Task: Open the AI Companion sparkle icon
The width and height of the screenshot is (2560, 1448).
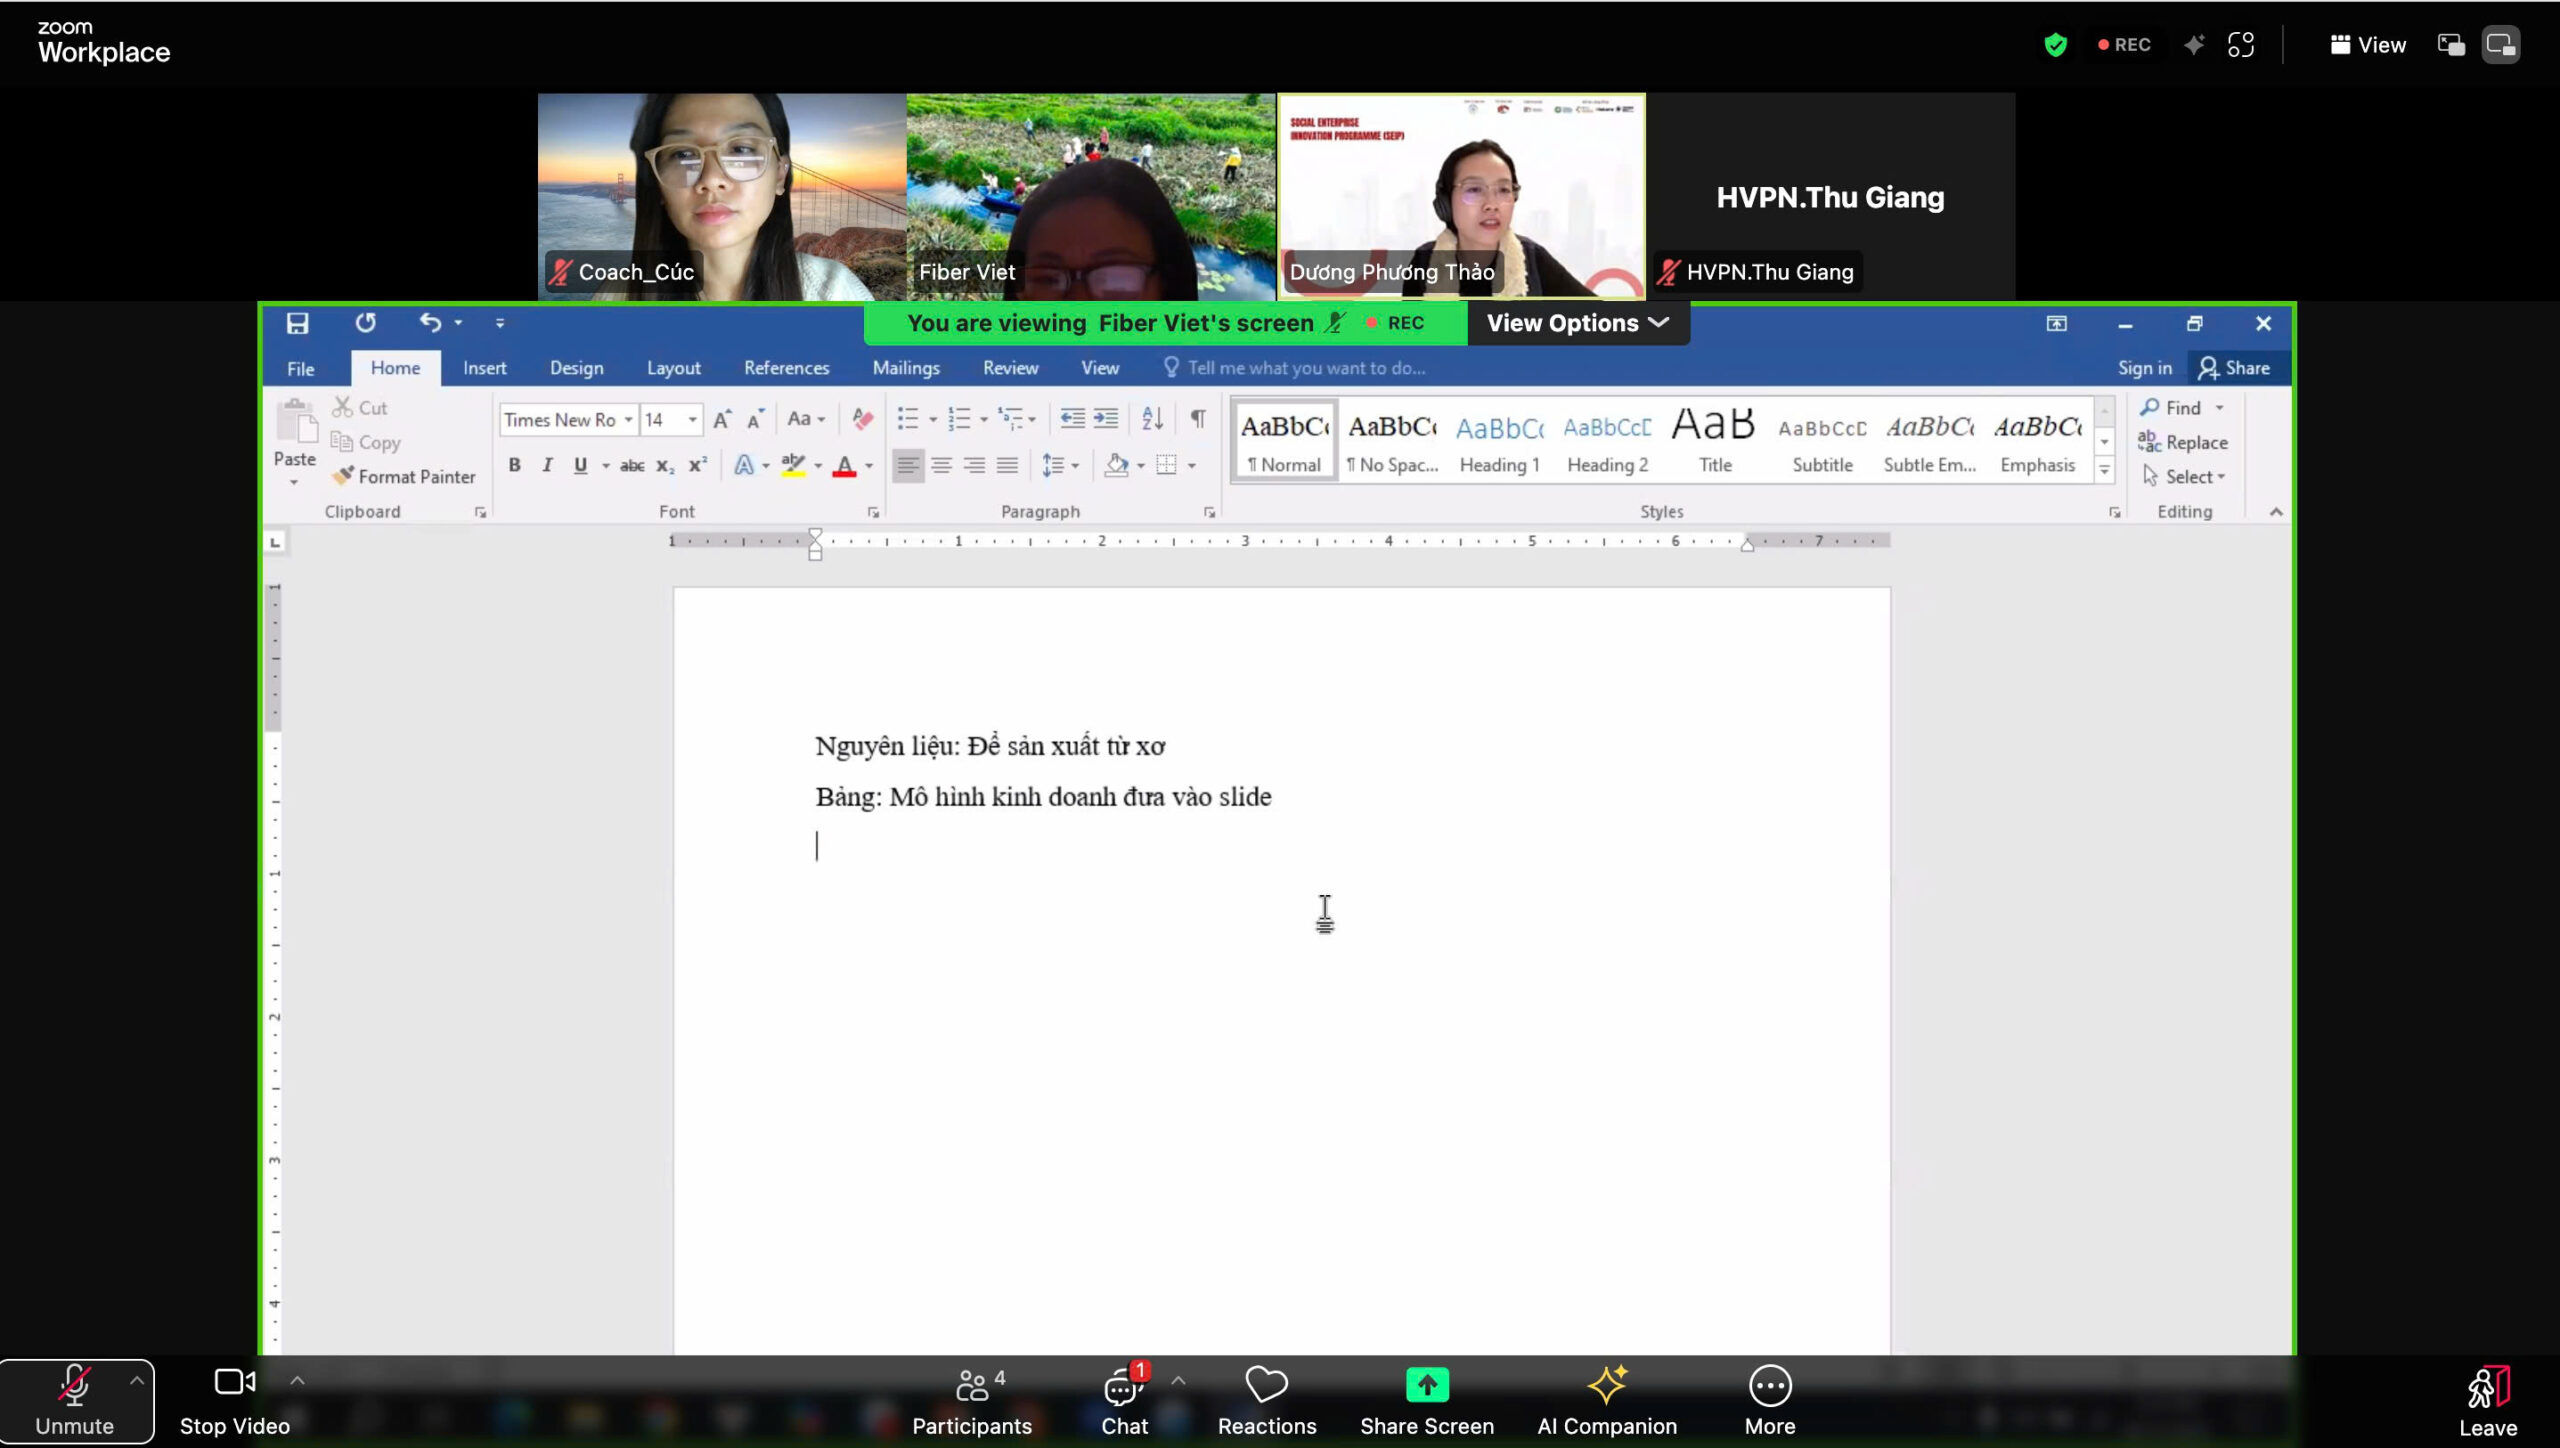Action: click(x=1606, y=1386)
